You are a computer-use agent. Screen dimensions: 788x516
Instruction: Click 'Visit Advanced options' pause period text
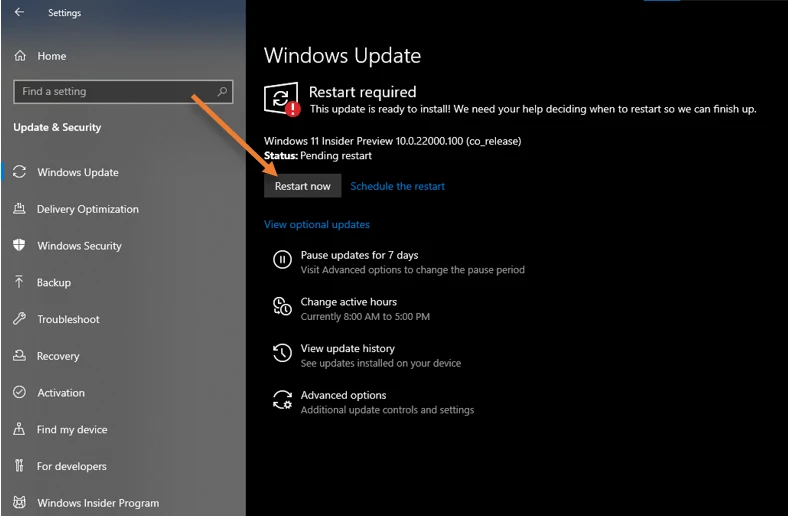click(413, 269)
